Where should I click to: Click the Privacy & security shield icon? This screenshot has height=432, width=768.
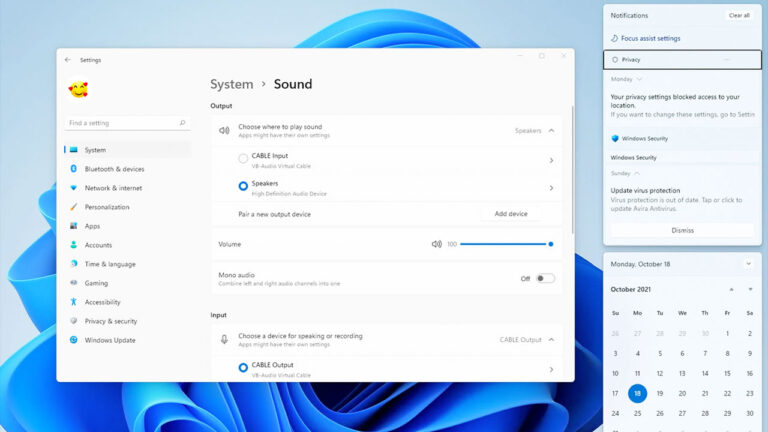coord(73,321)
